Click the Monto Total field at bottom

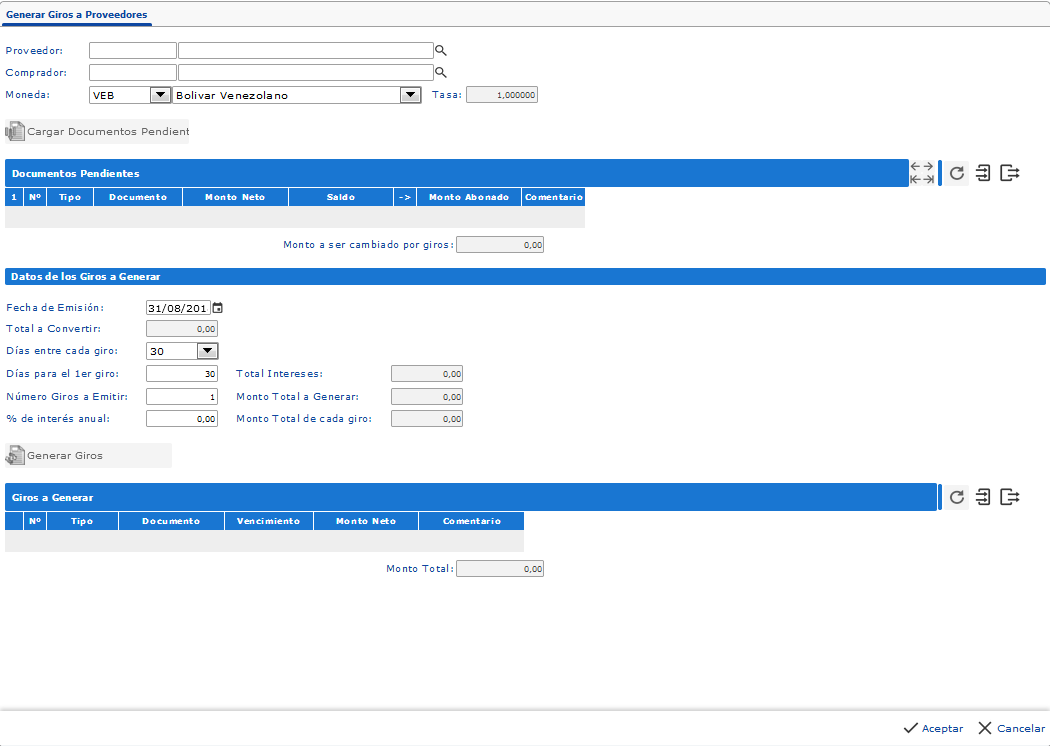coord(500,569)
